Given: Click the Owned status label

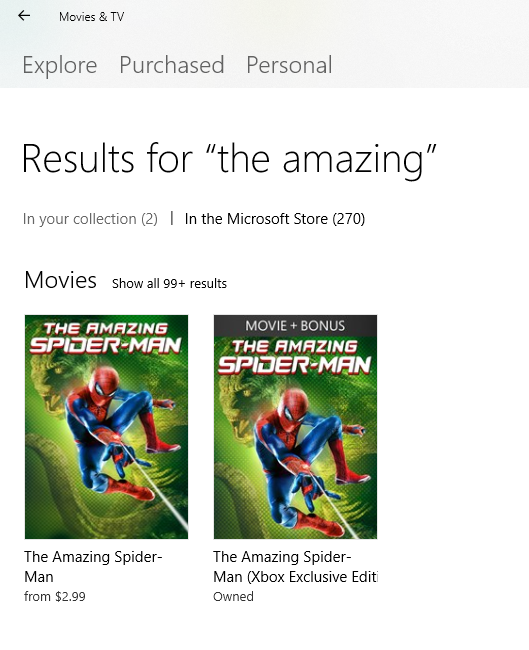Looking at the screenshot, I should (233, 597).
